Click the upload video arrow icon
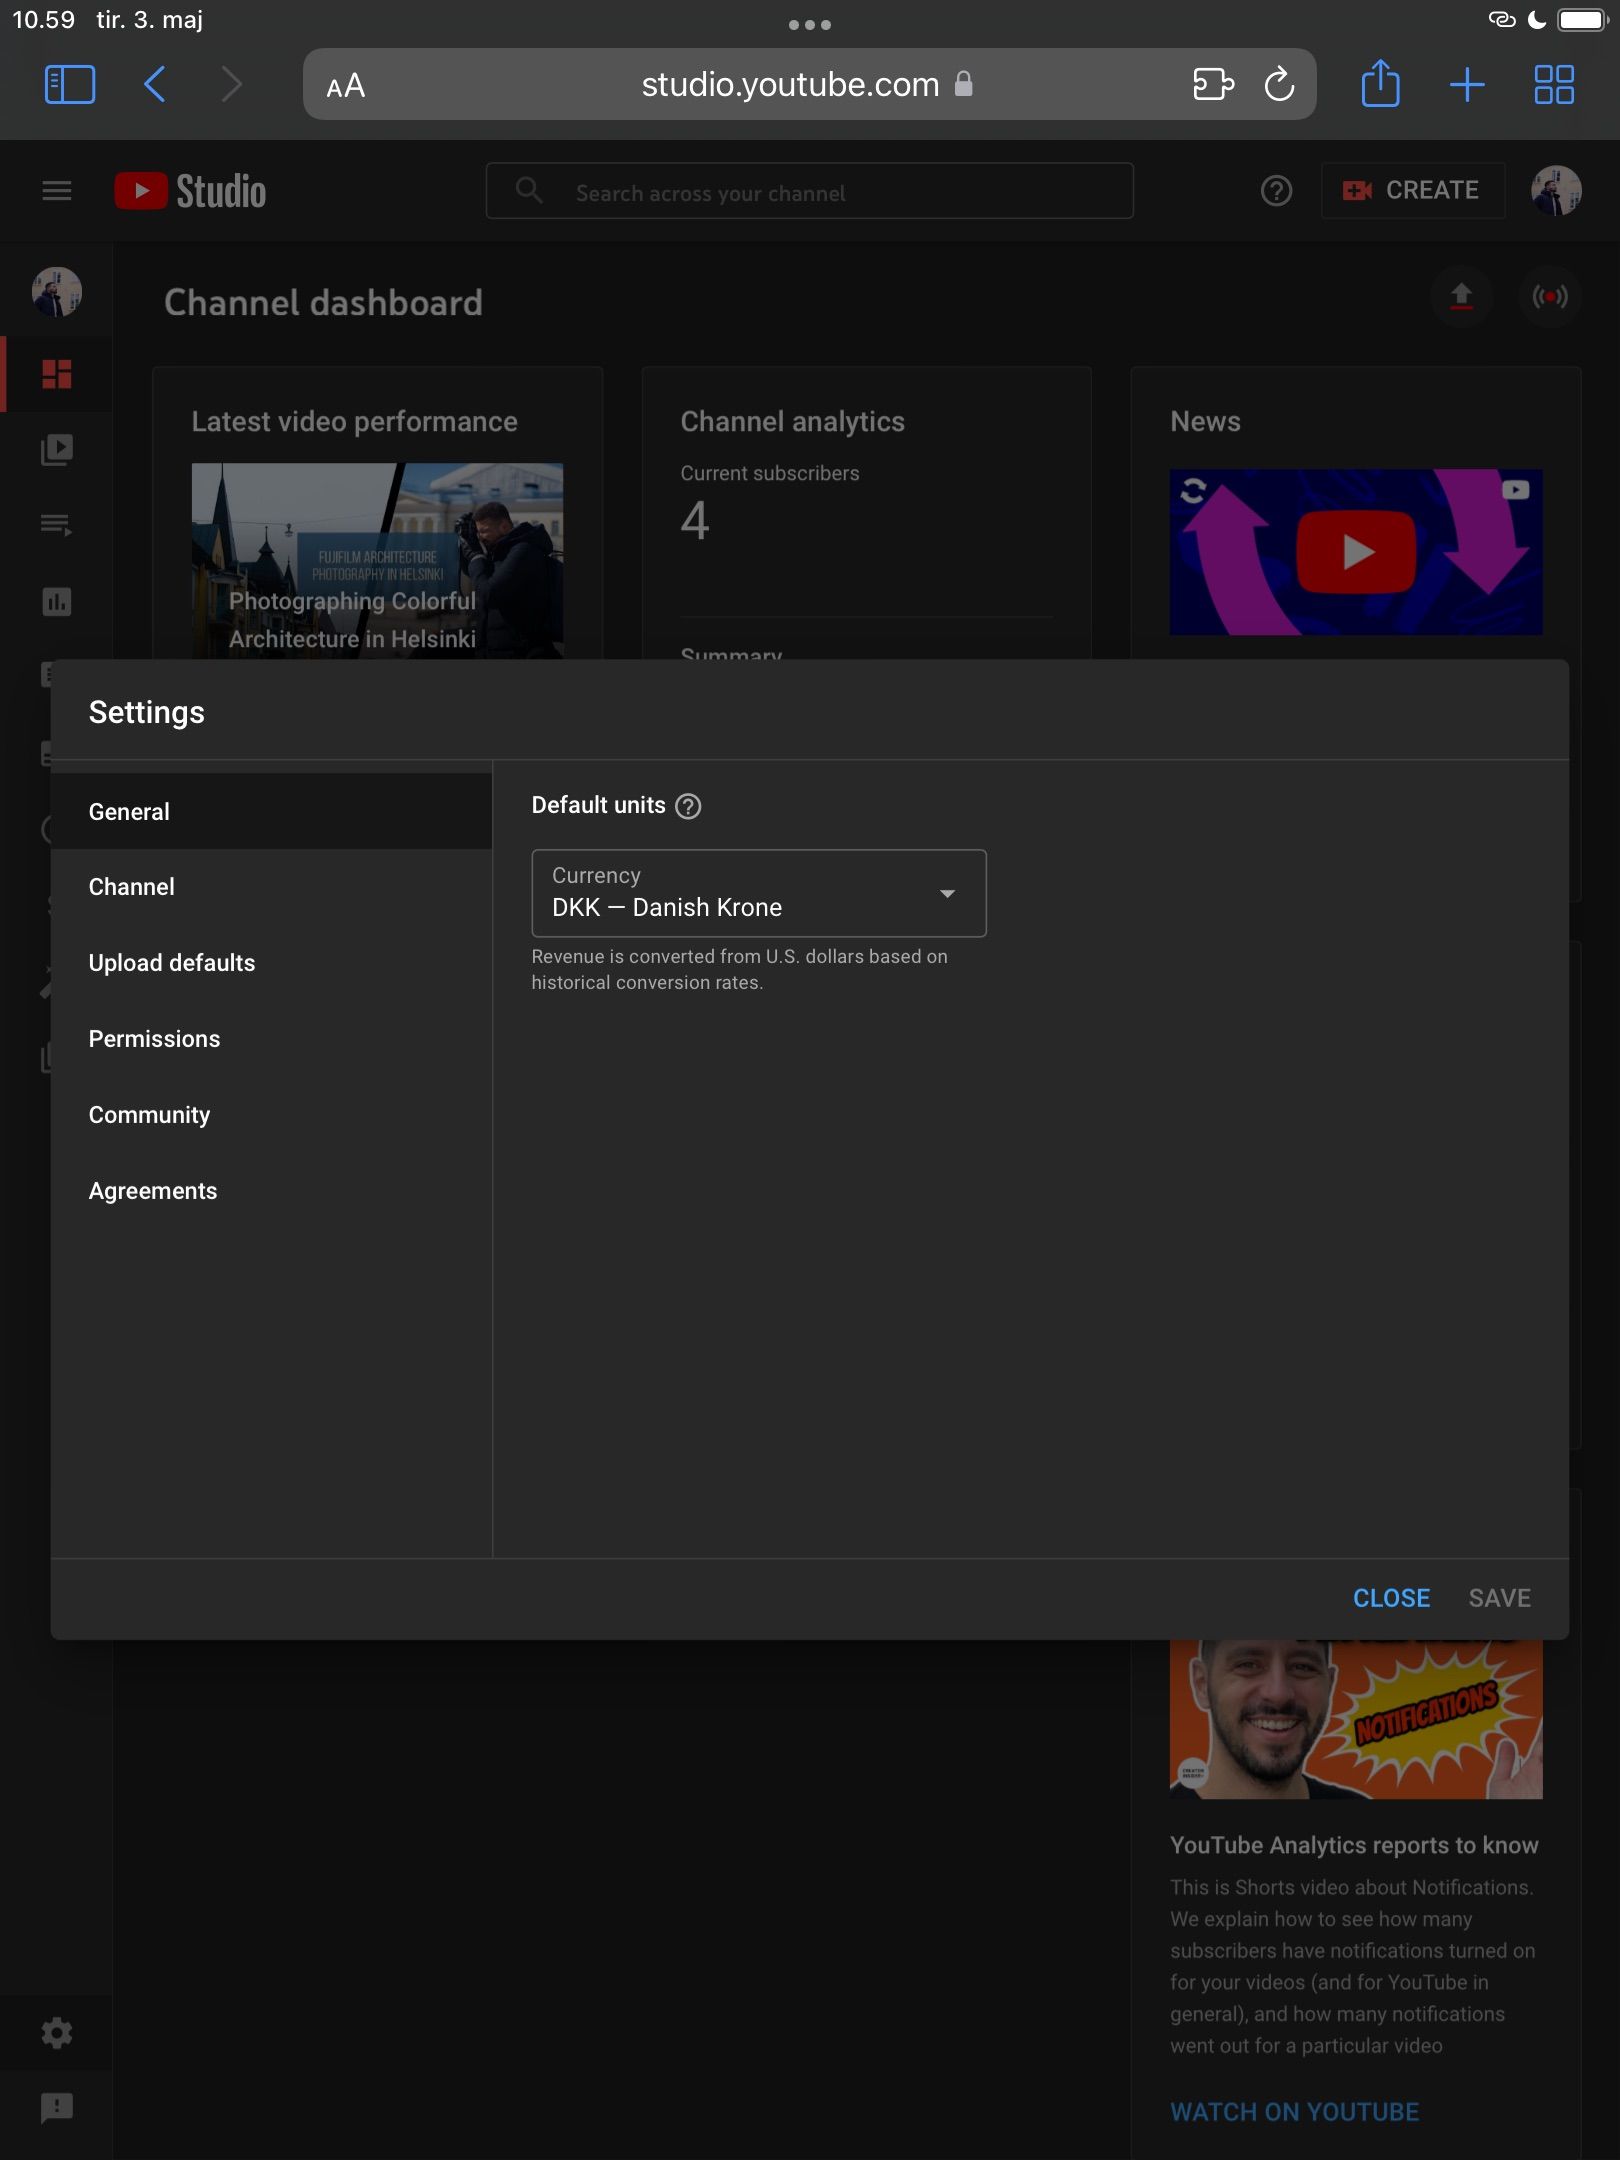This screenshot has height=2160, width=1620. point(1460,297)
